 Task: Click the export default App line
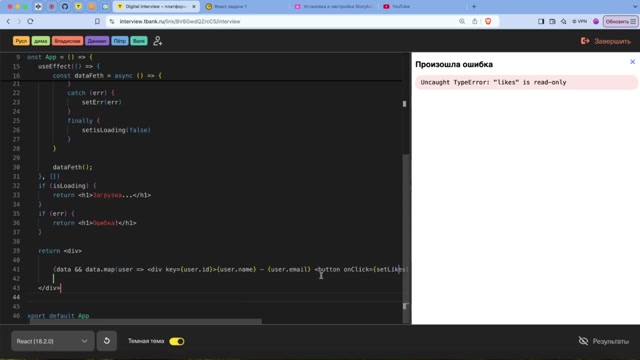58,316
